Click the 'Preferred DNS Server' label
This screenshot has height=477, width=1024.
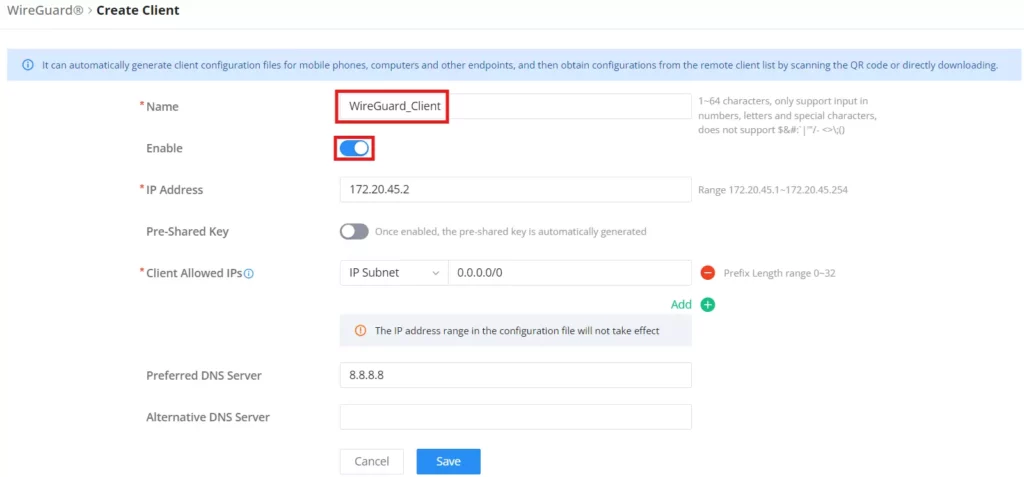tap(204, 376)
